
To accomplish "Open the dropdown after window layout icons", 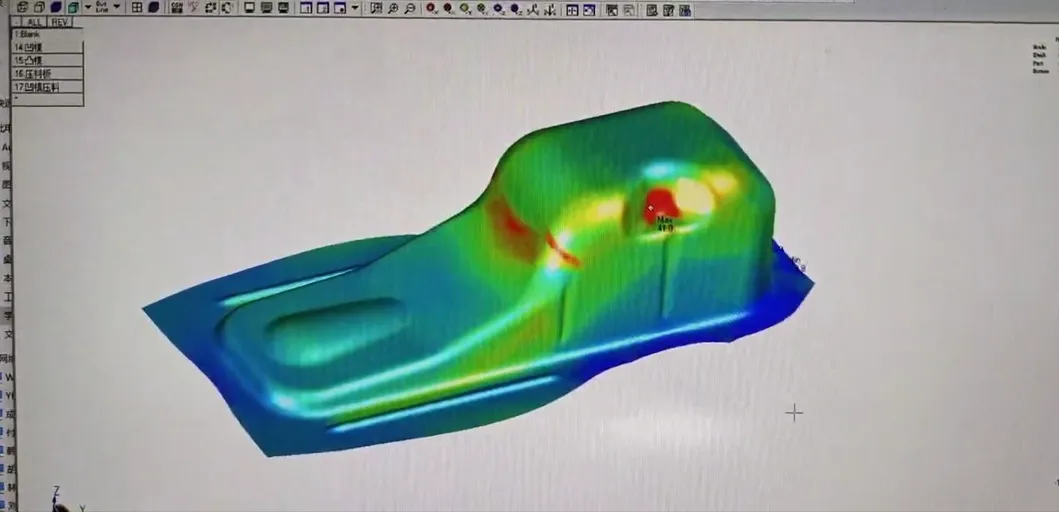I will tap(355, 7).
